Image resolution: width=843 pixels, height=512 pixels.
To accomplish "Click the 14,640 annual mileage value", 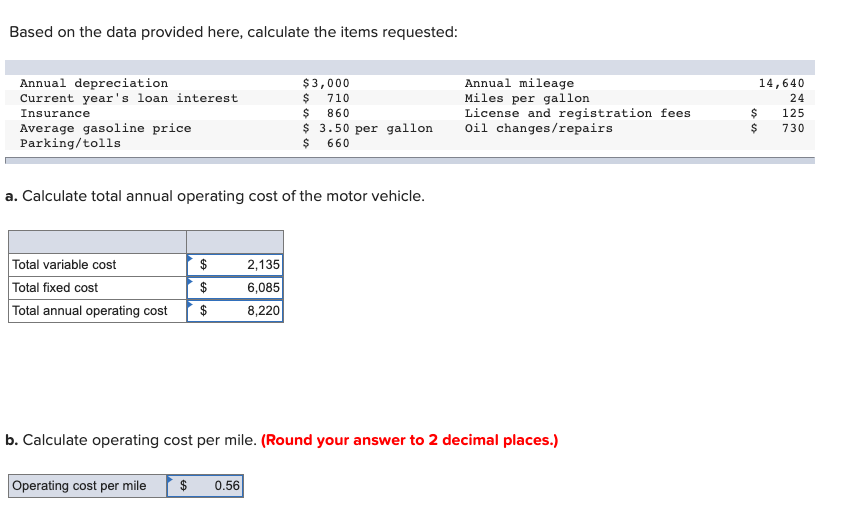I will tap(782, 83).
